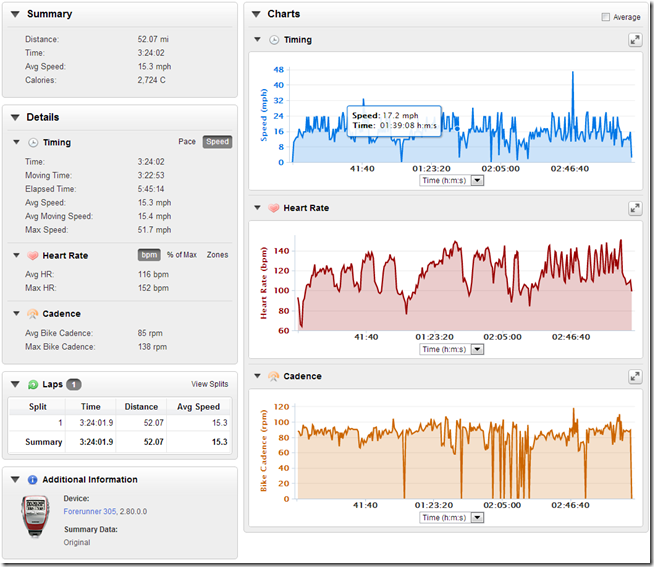Select the bpm heart rate view
Screen dimensions: 654x567
pyautogui.click(x=149, y=255)
